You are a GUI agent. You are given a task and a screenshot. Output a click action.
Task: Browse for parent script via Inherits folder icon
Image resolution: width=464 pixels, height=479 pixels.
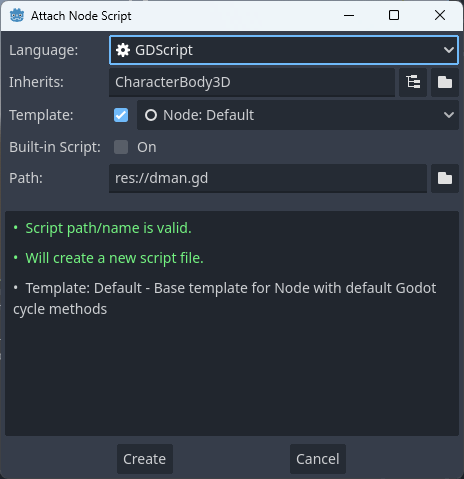[445, 82]
